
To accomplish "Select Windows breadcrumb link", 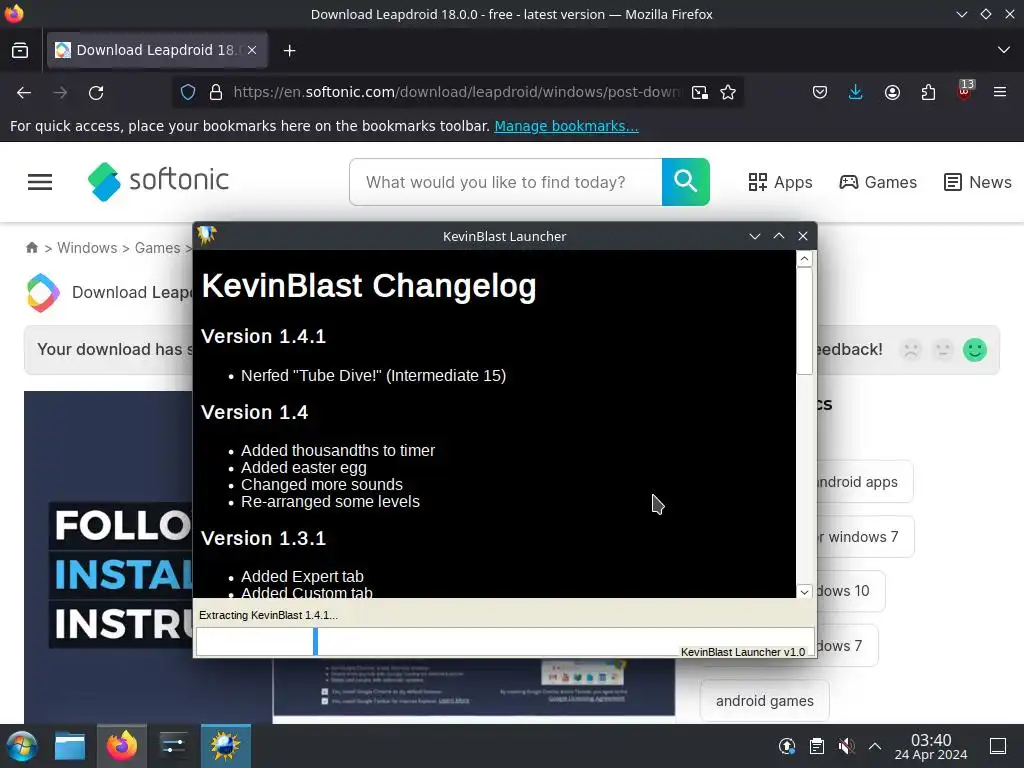I will point(87,248).
